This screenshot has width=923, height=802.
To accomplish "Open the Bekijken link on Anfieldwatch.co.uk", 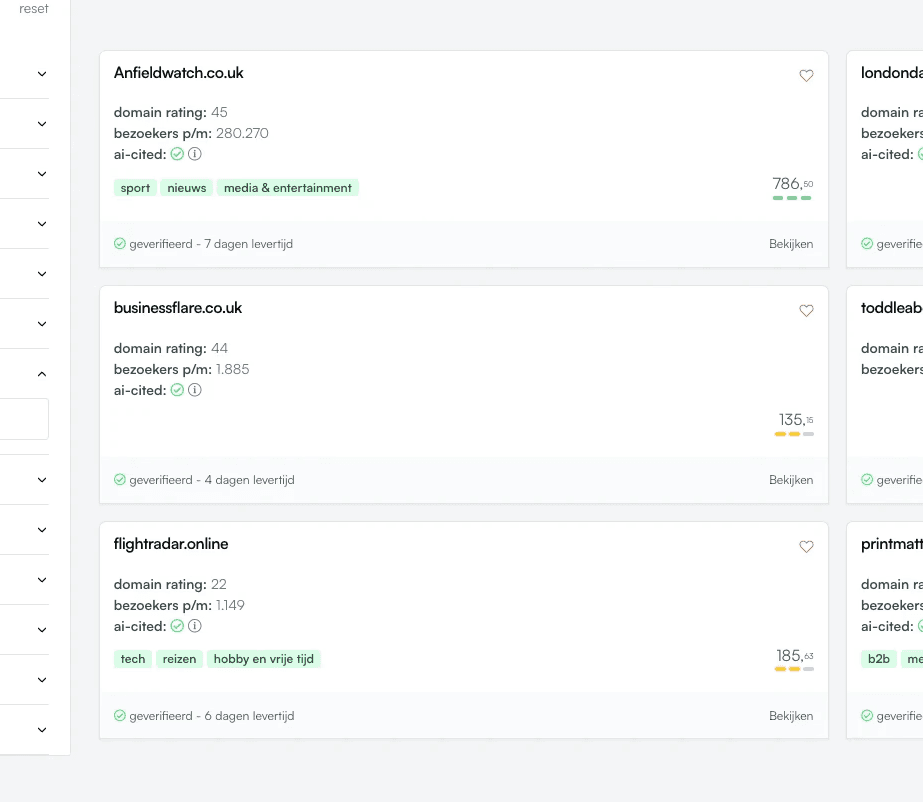I will pyautogui.click(x=791, y=243).
